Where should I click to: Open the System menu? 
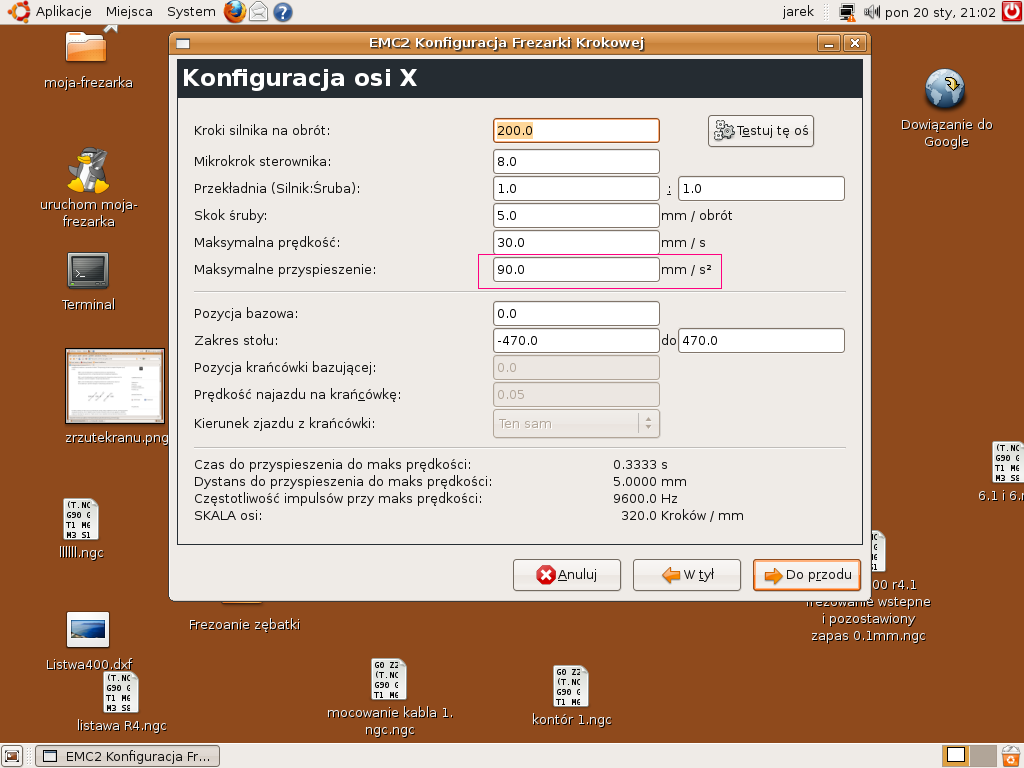pyautogui.click(x=191, y=12)
